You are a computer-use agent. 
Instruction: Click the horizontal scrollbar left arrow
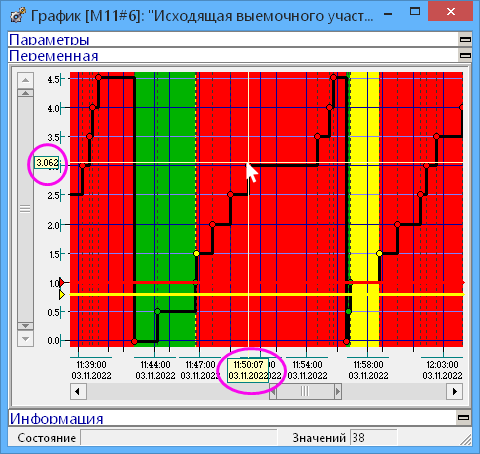[x=78, y=391]
